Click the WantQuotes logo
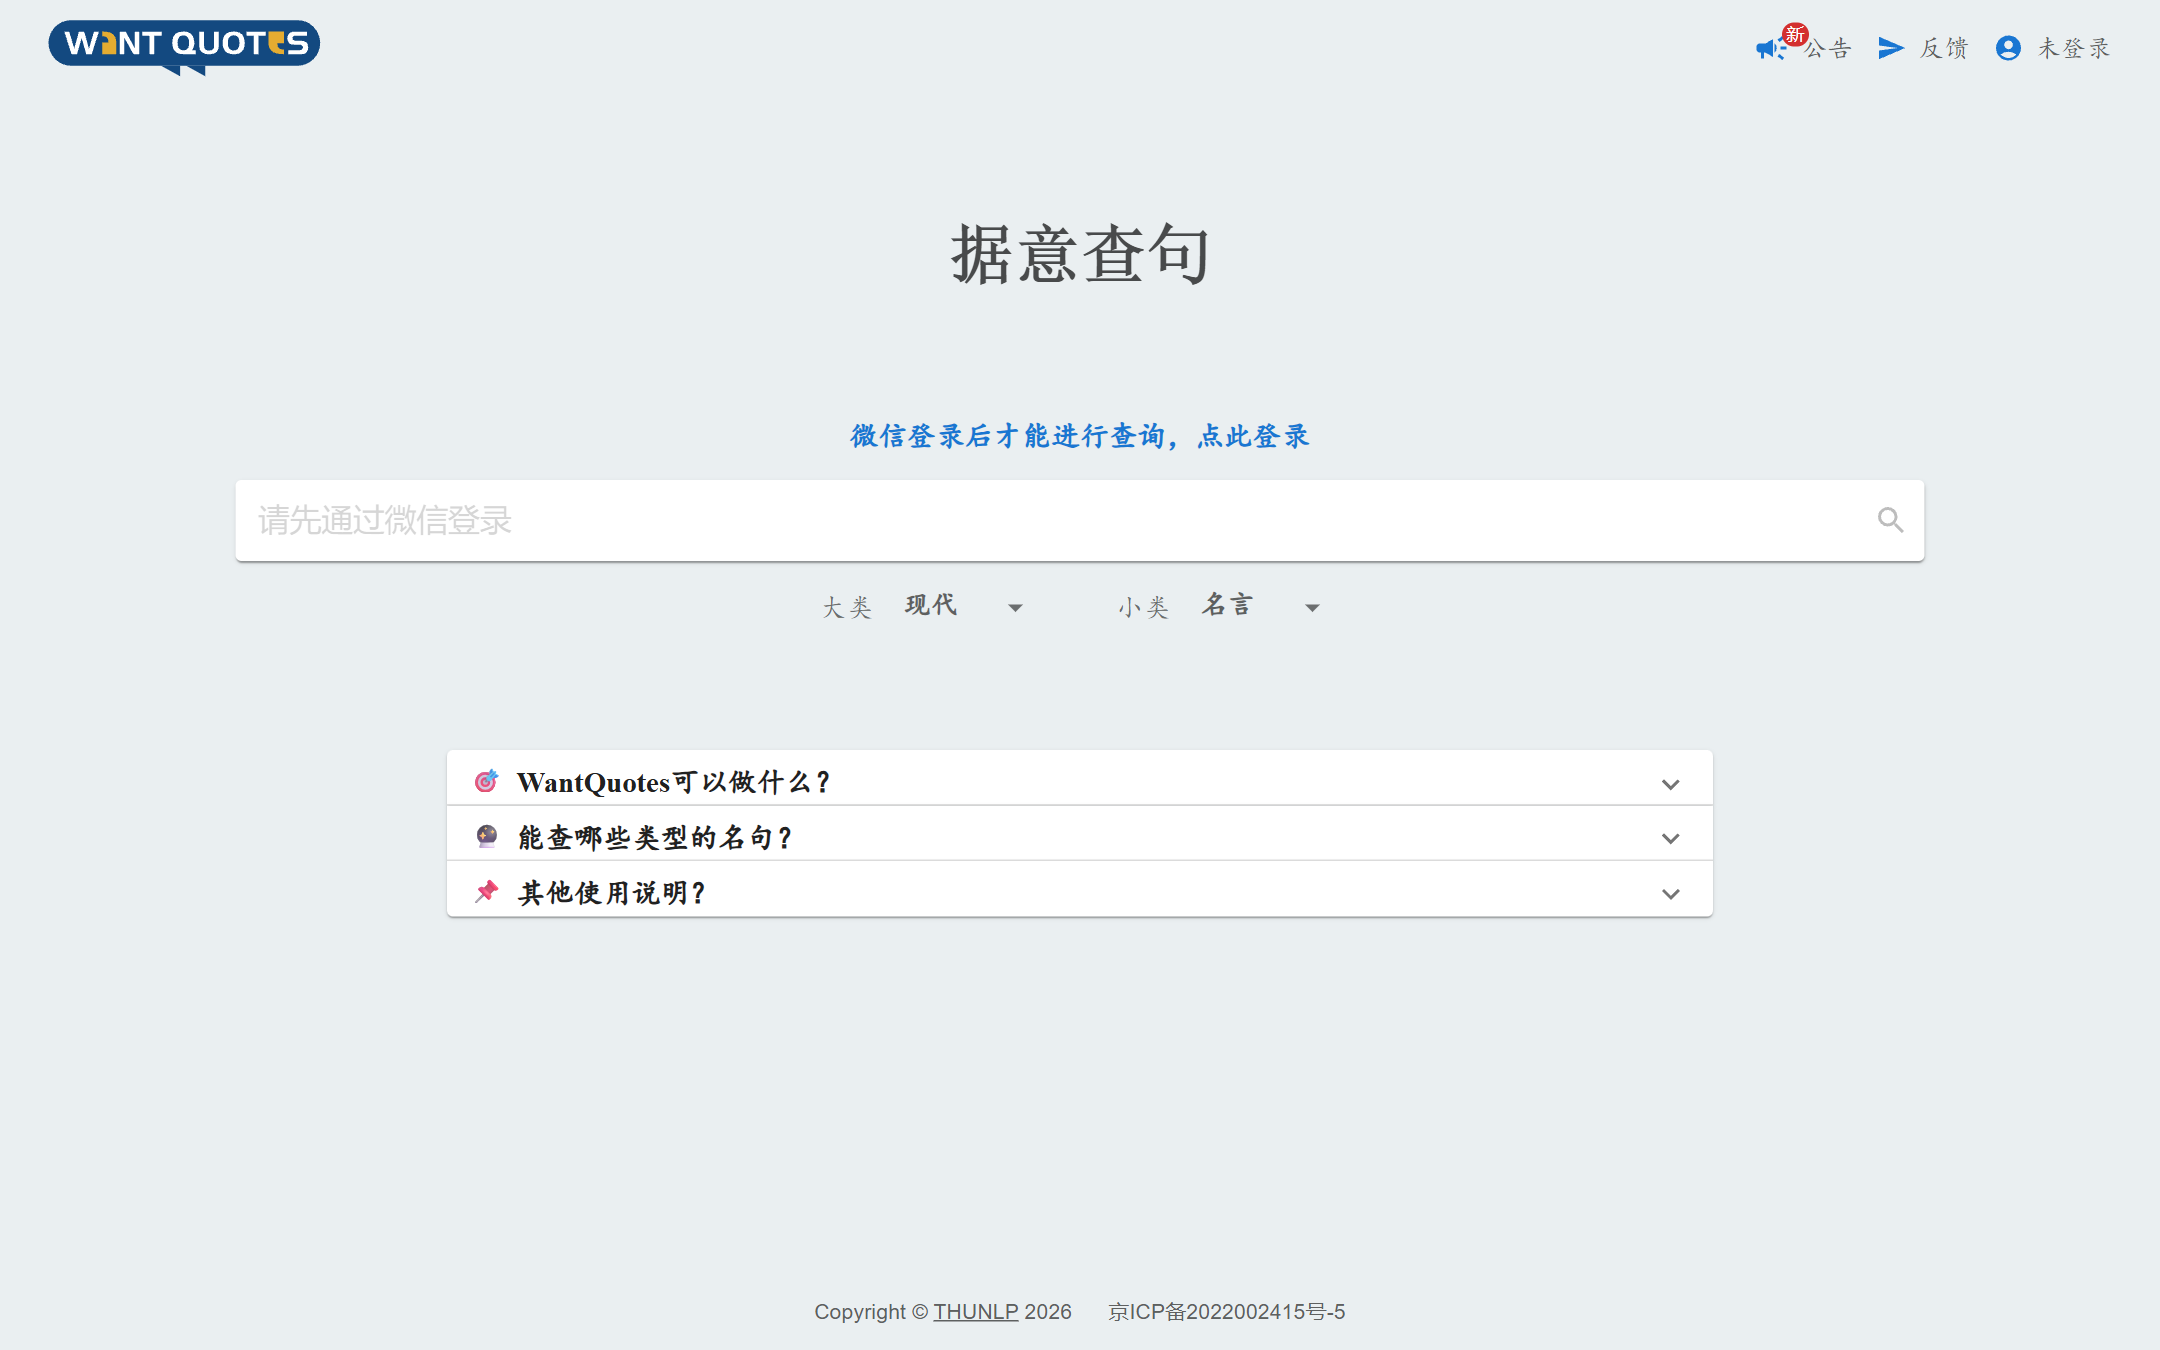The width and height of the screenshot is (2160, 1350). click(184, 47)
